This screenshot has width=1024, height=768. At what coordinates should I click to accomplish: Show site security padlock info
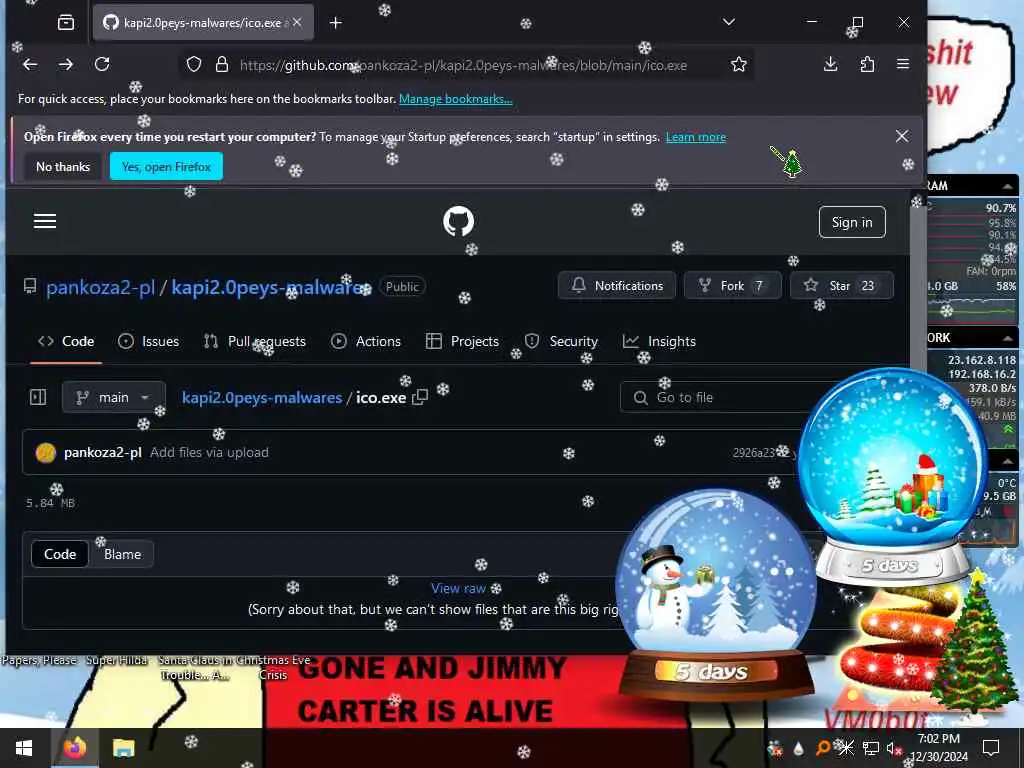click(x=222, y=65)
